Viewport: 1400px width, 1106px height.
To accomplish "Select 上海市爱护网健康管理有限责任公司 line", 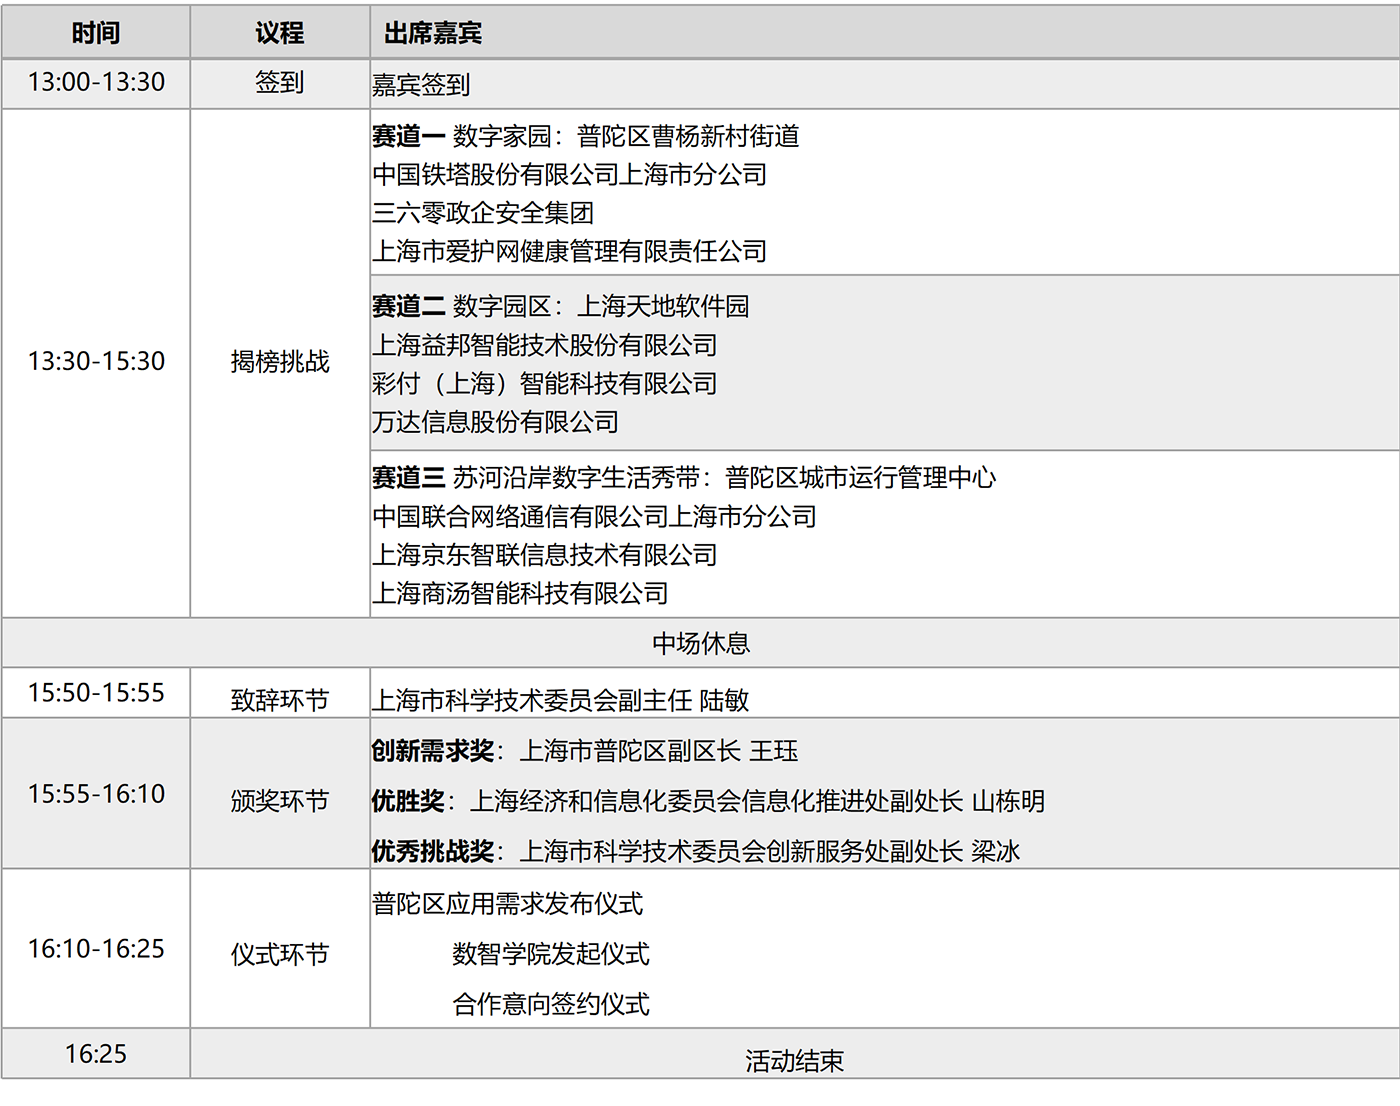I will click(x=570, y=251).
